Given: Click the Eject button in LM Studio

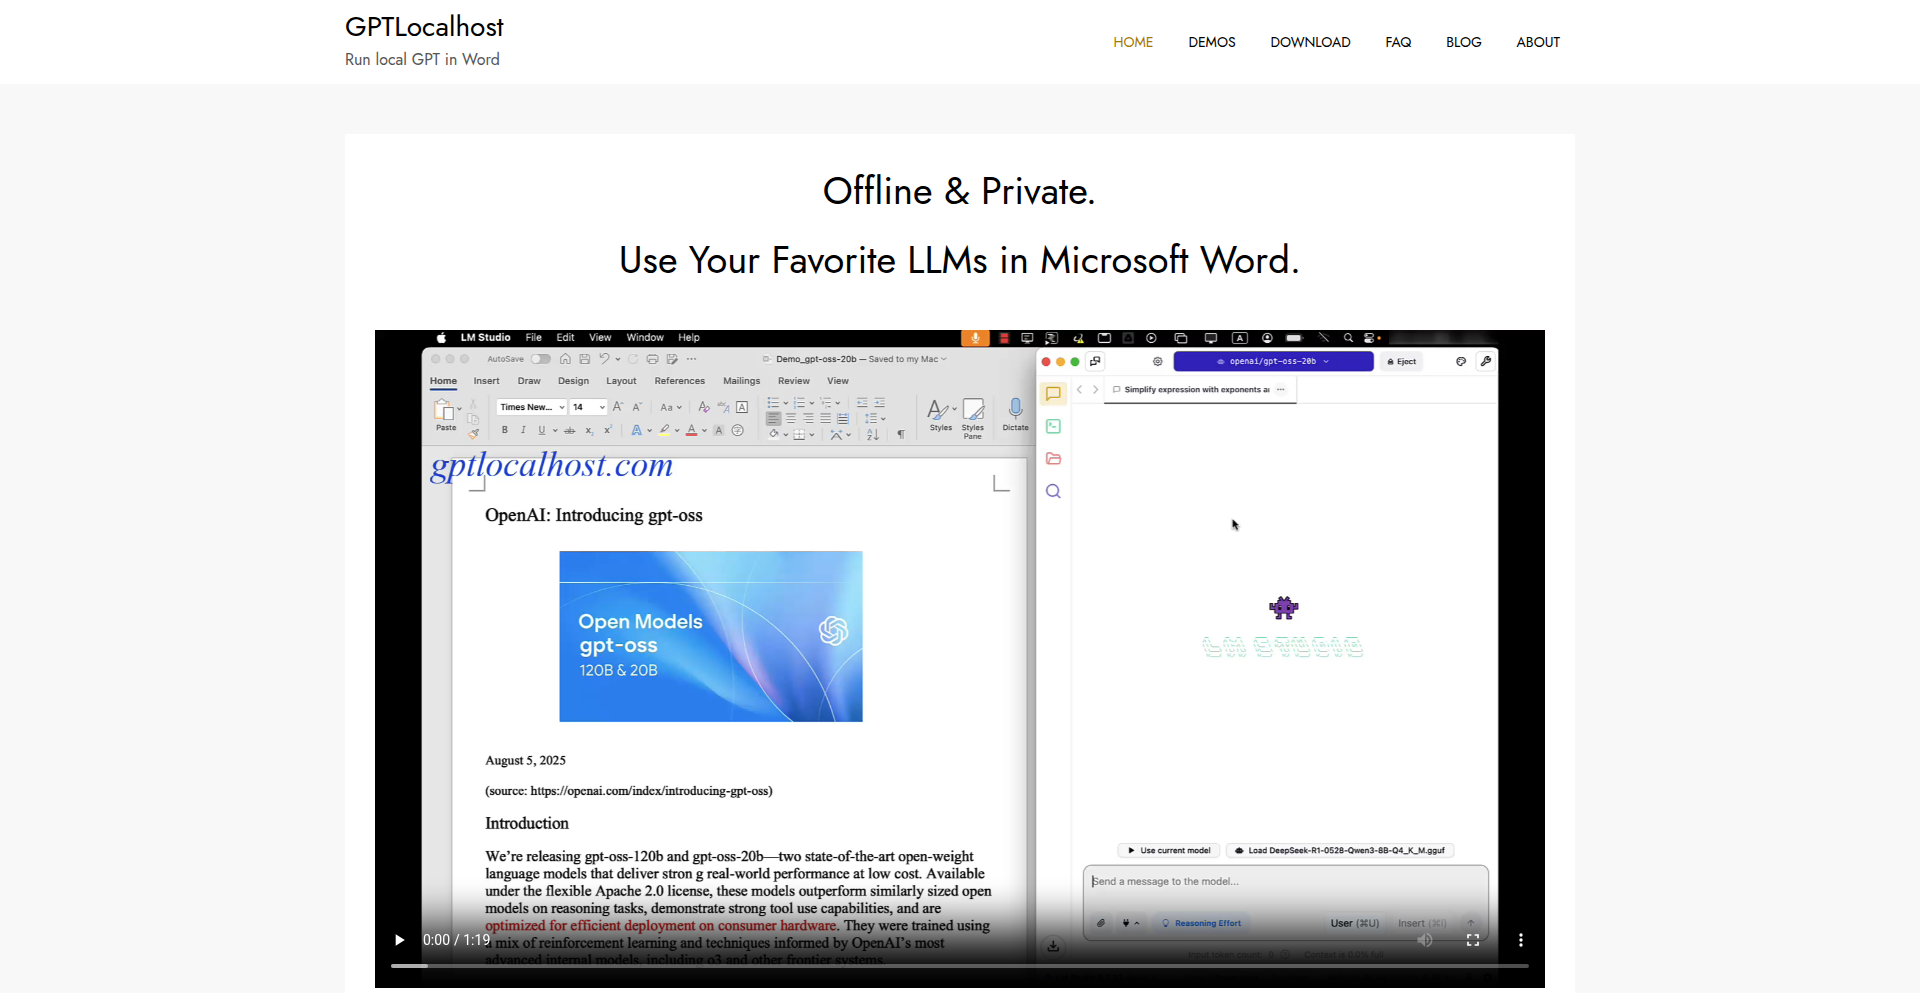Looking at the screenshot, I should tap(1402, 361).
